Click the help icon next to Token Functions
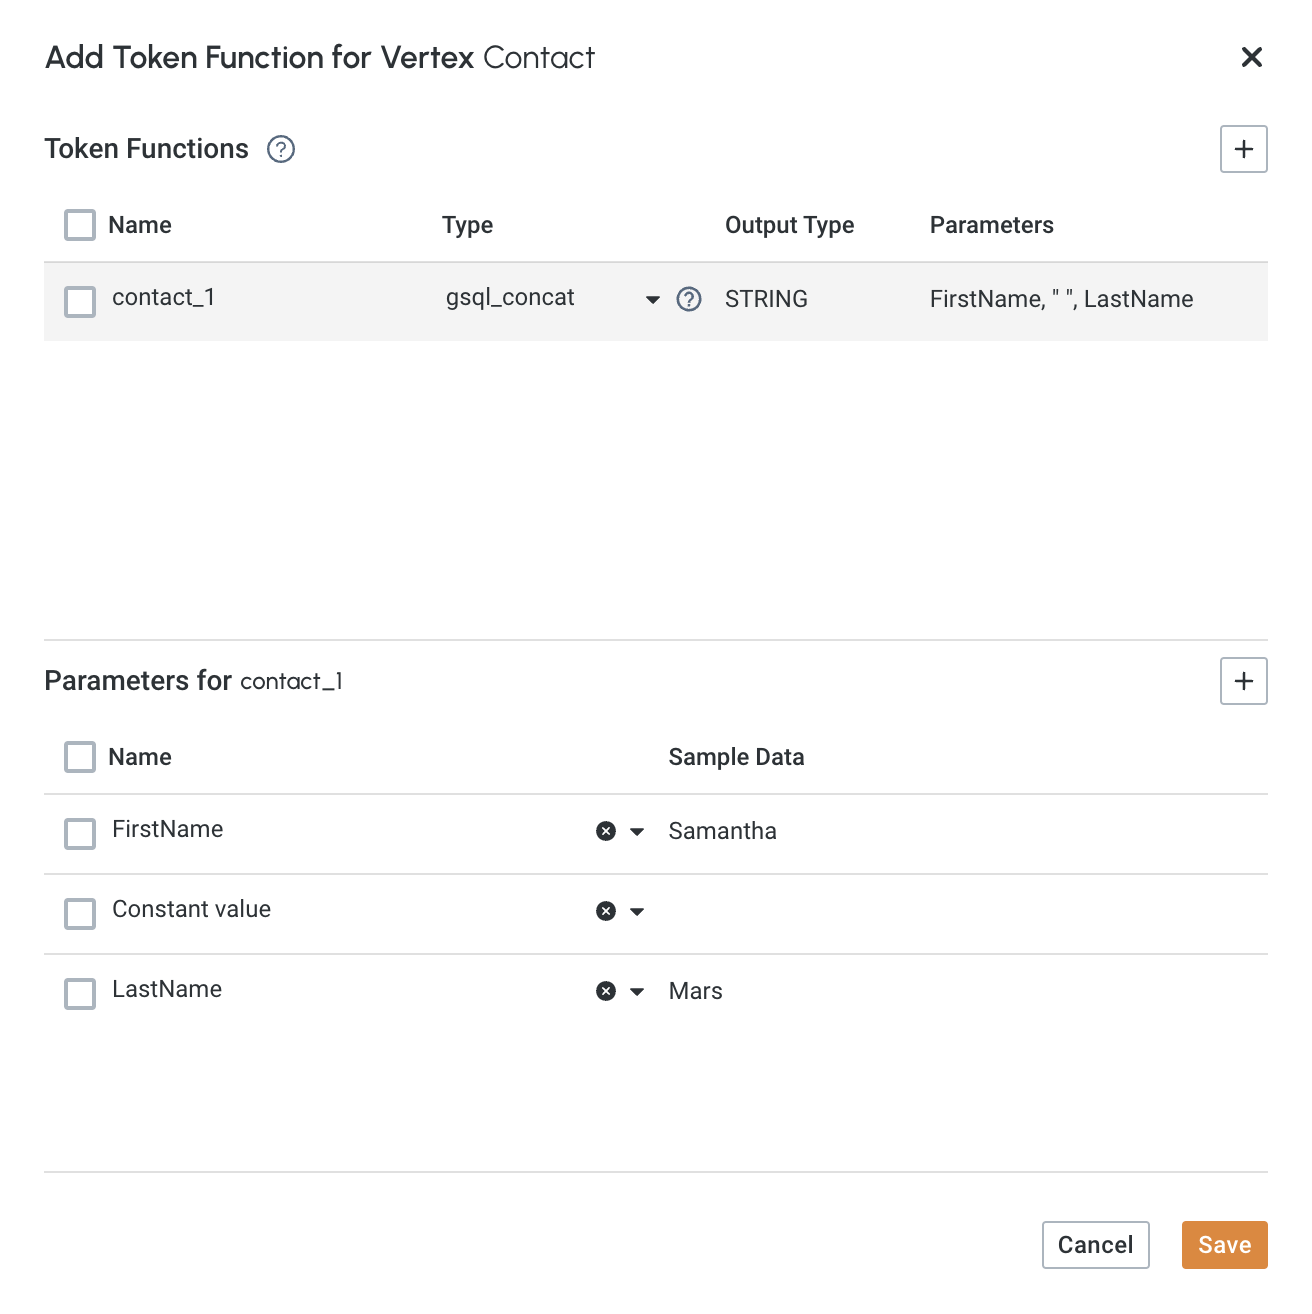 tap(281, 149)
